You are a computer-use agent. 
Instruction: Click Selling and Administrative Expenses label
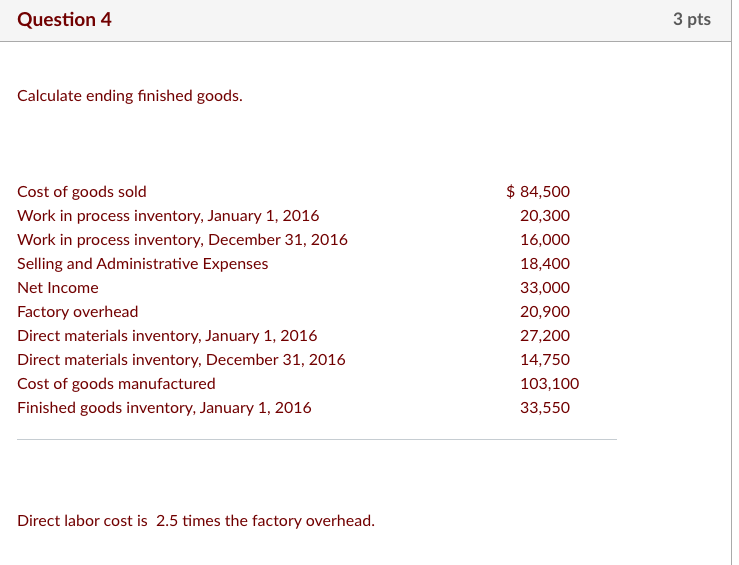[x=143, y=263]
